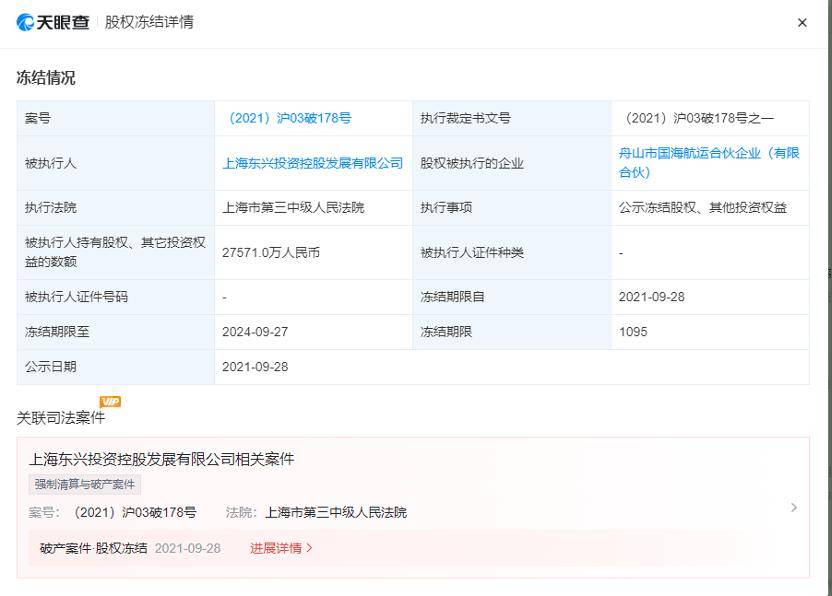Select the date 2024-09-27
832x596 pixels.
point(255,332)
